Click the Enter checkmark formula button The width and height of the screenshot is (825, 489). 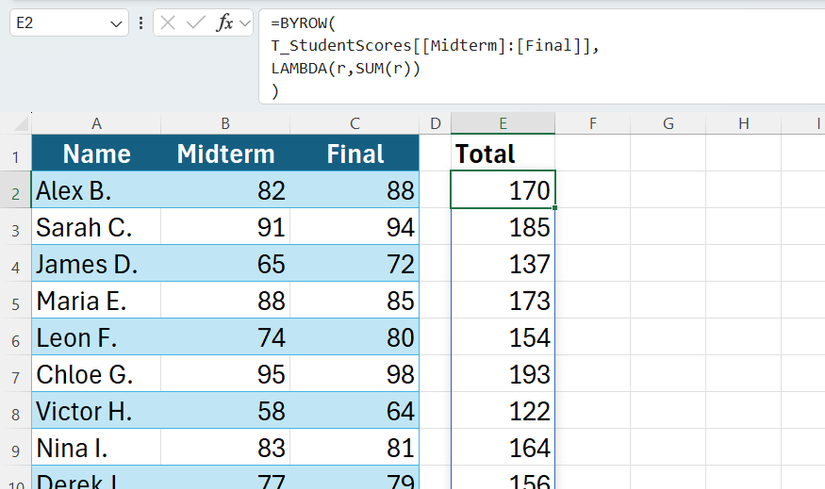click(x=197, y=22)
